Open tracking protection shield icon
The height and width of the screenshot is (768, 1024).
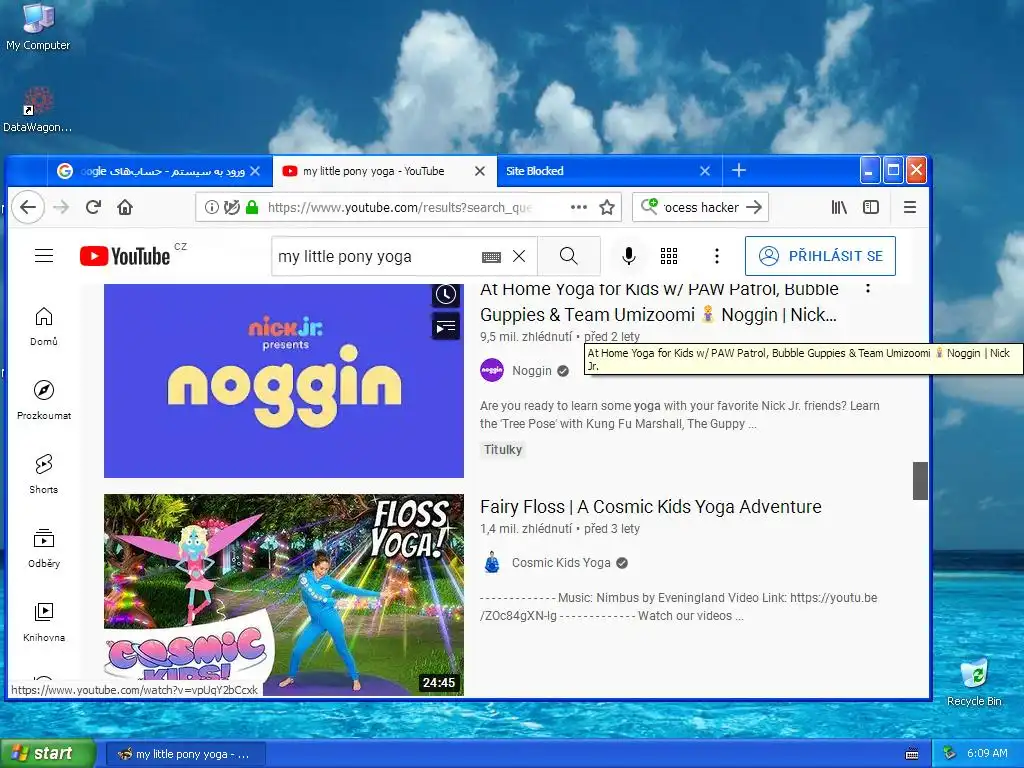tap(231, 208)
